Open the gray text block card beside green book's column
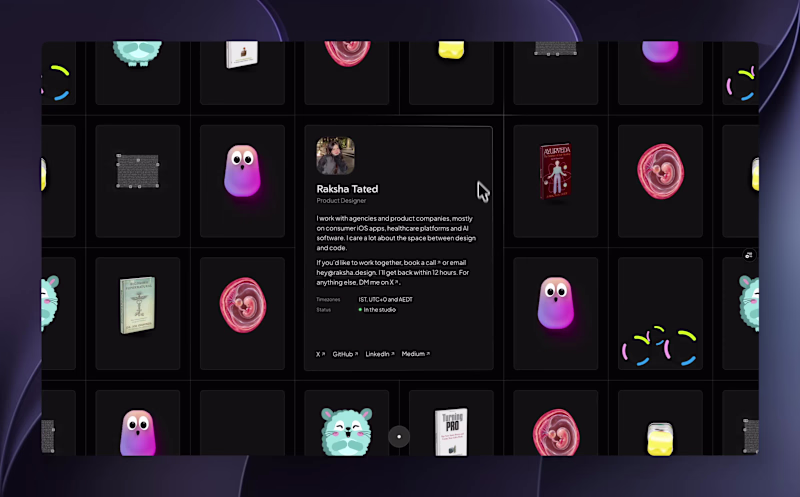This screenshot has width=800, height=497. 138,181
